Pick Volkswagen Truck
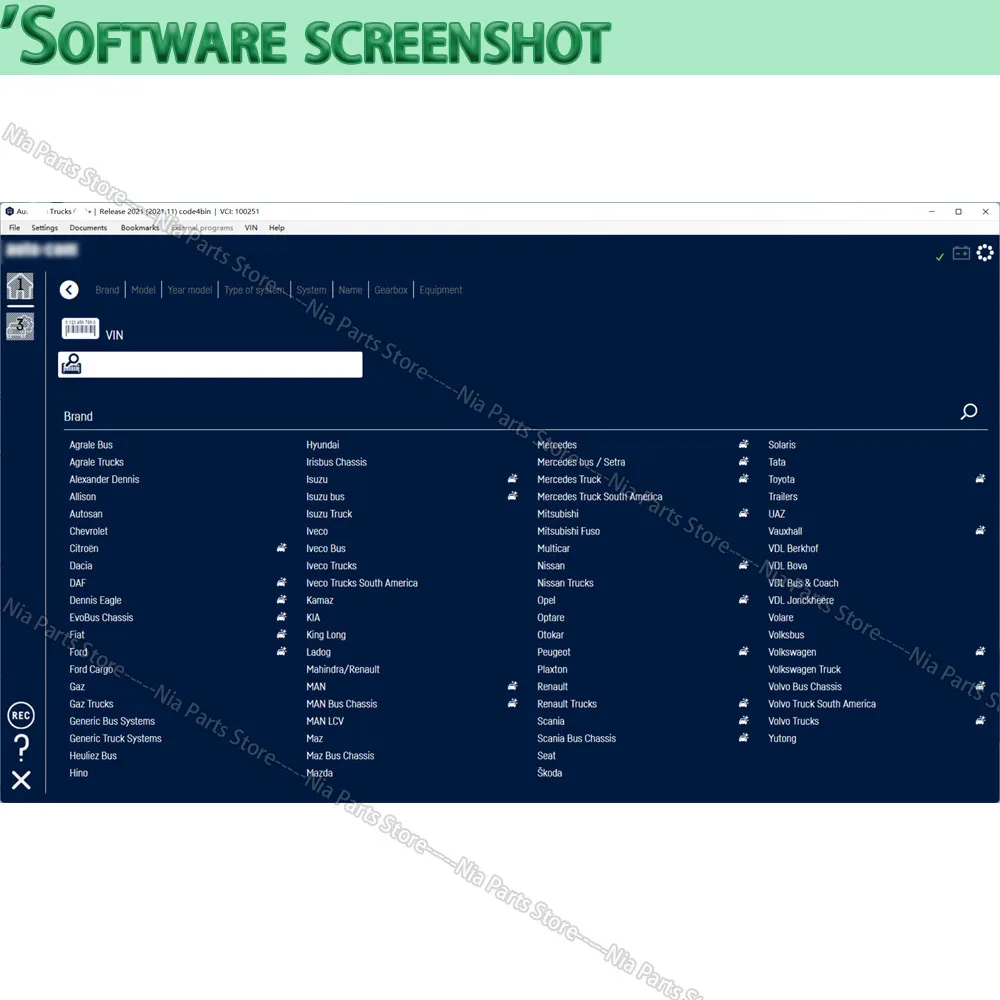 [805, 670]
